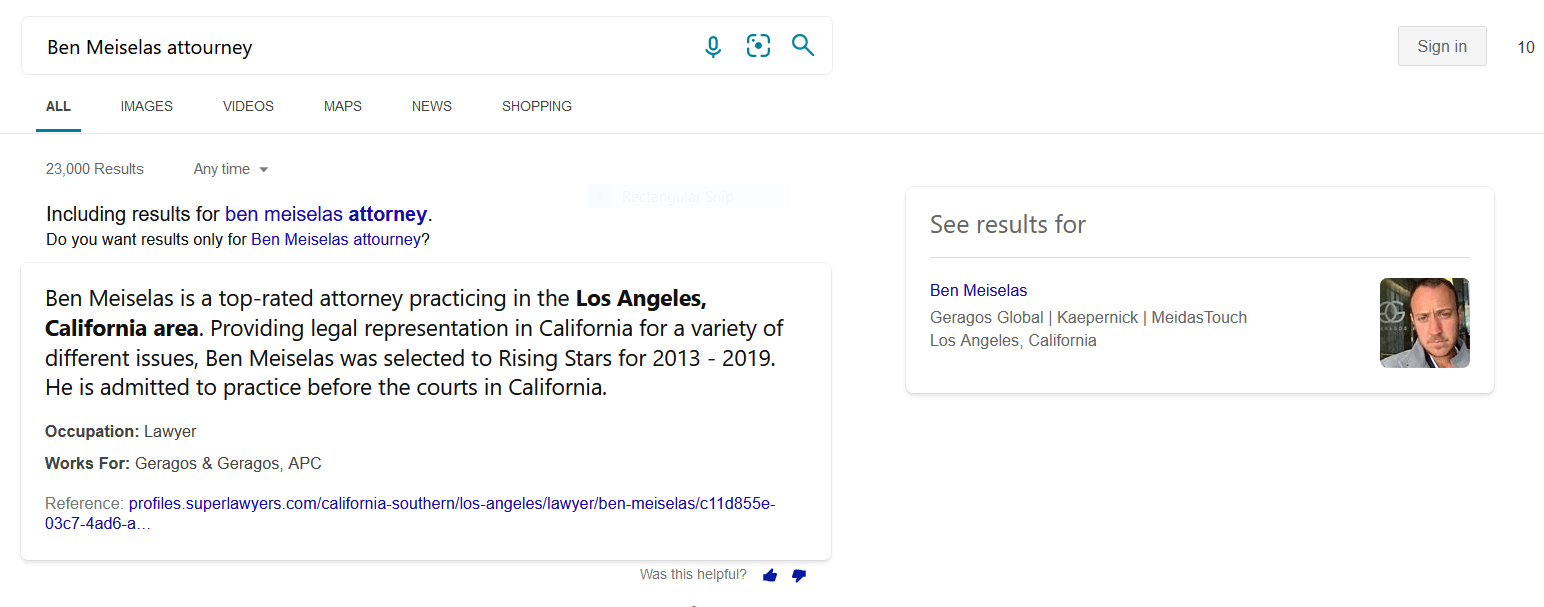Switch to the VIDEOS tab
This screenshot has height=607, width=1544.
248,106
